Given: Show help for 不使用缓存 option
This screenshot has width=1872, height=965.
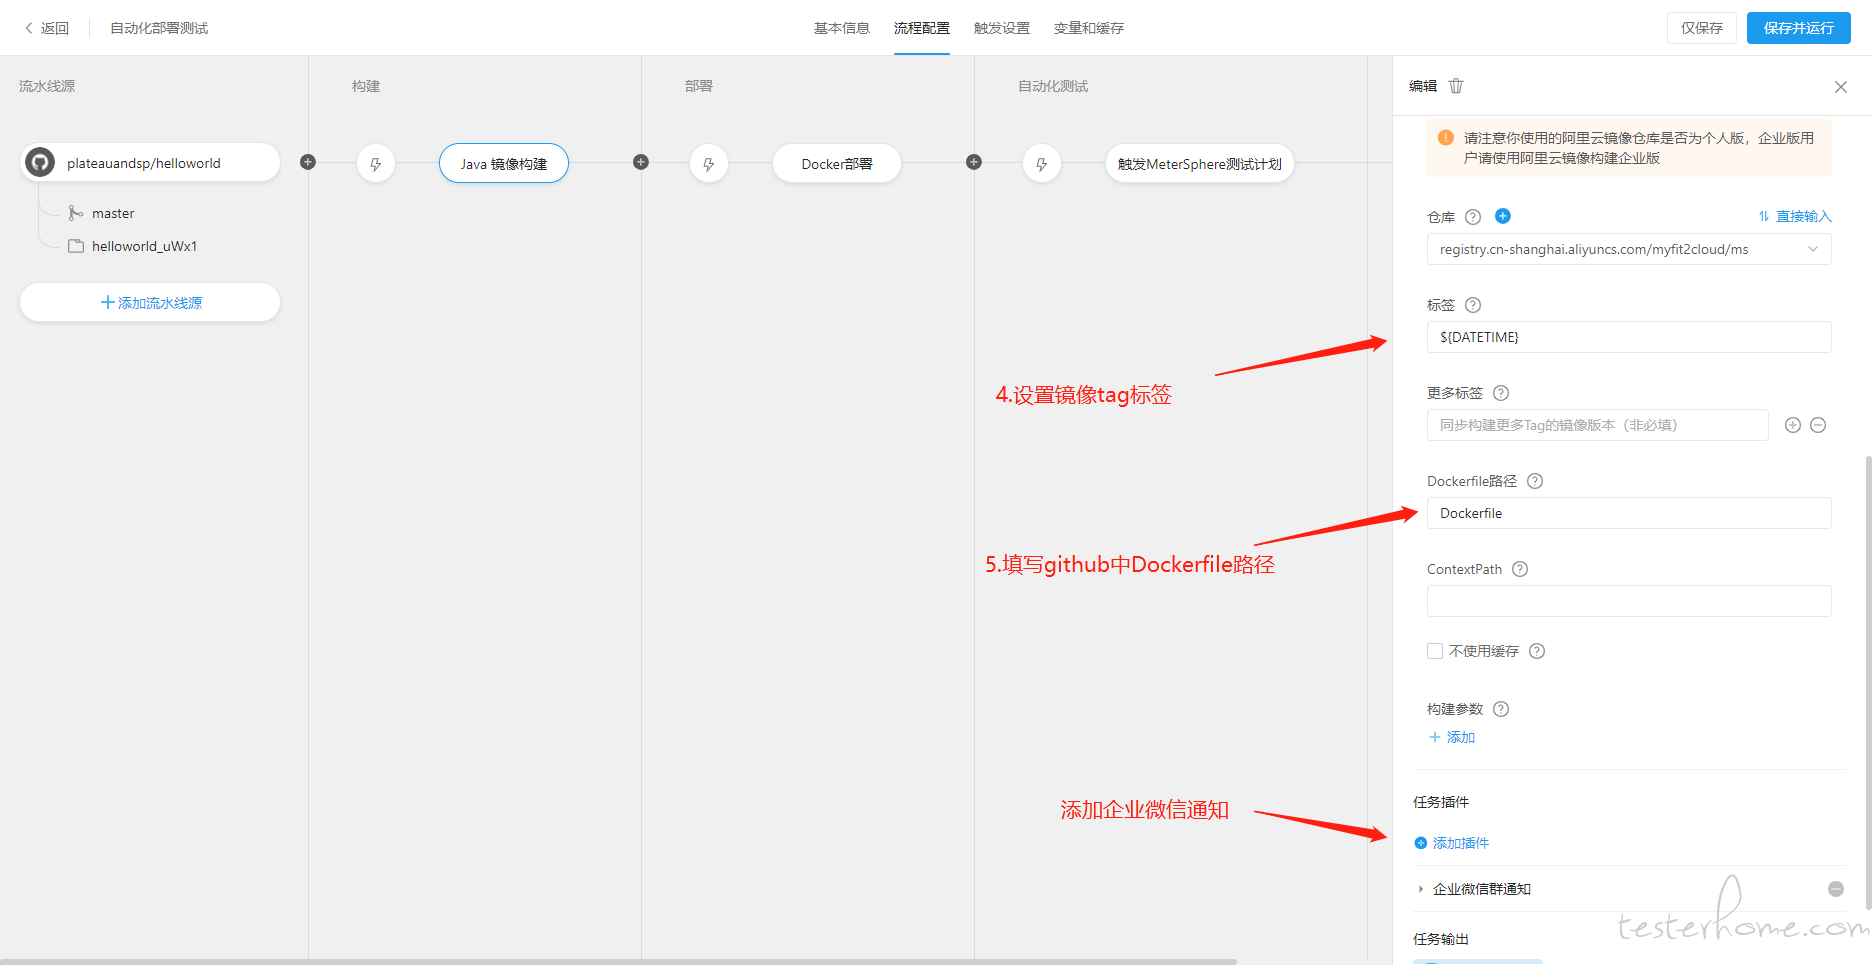Looking at the screenshot, I should [1538, 651].
